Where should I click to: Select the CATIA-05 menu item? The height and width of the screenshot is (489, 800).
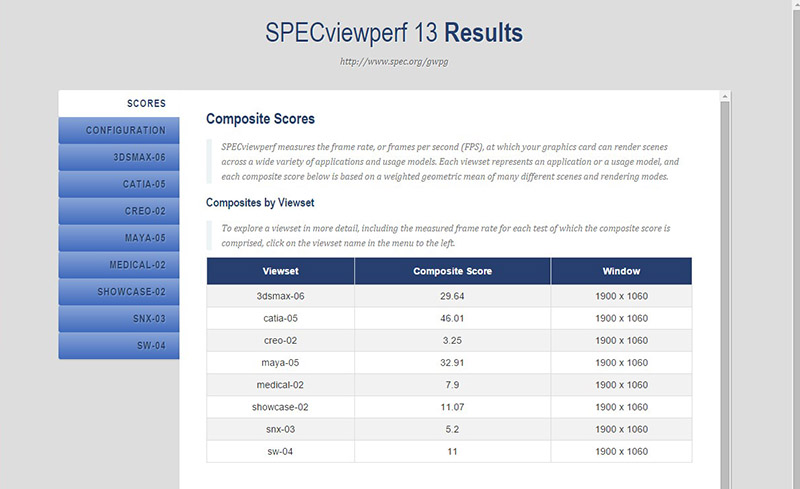tap(119, 184)
